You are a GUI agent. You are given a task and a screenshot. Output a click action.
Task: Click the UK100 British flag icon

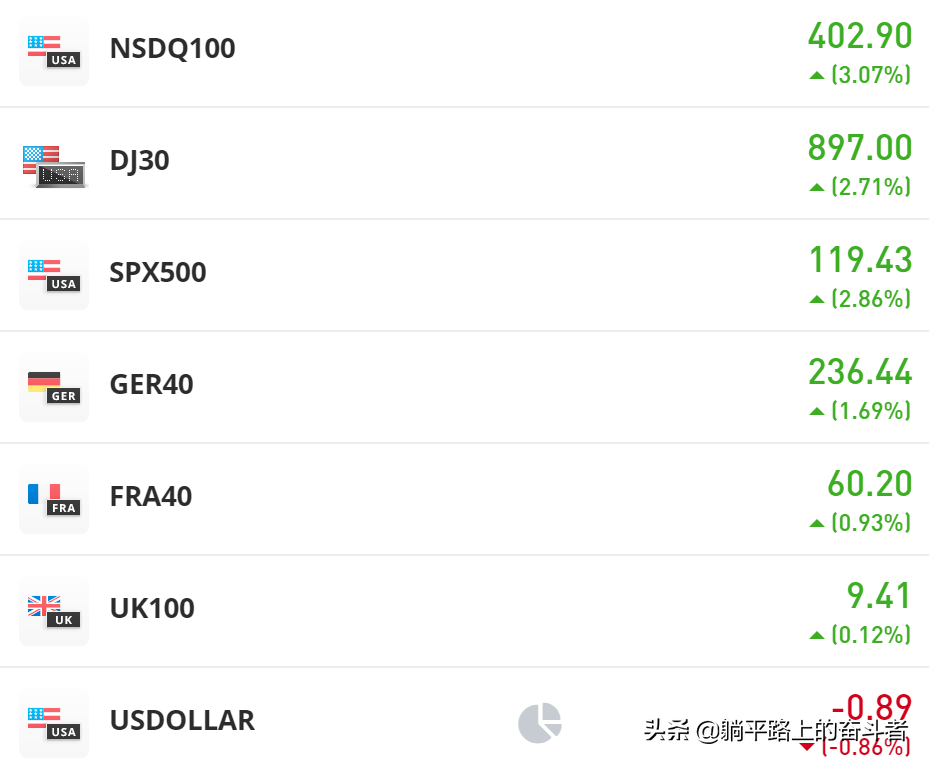point(54,610)
